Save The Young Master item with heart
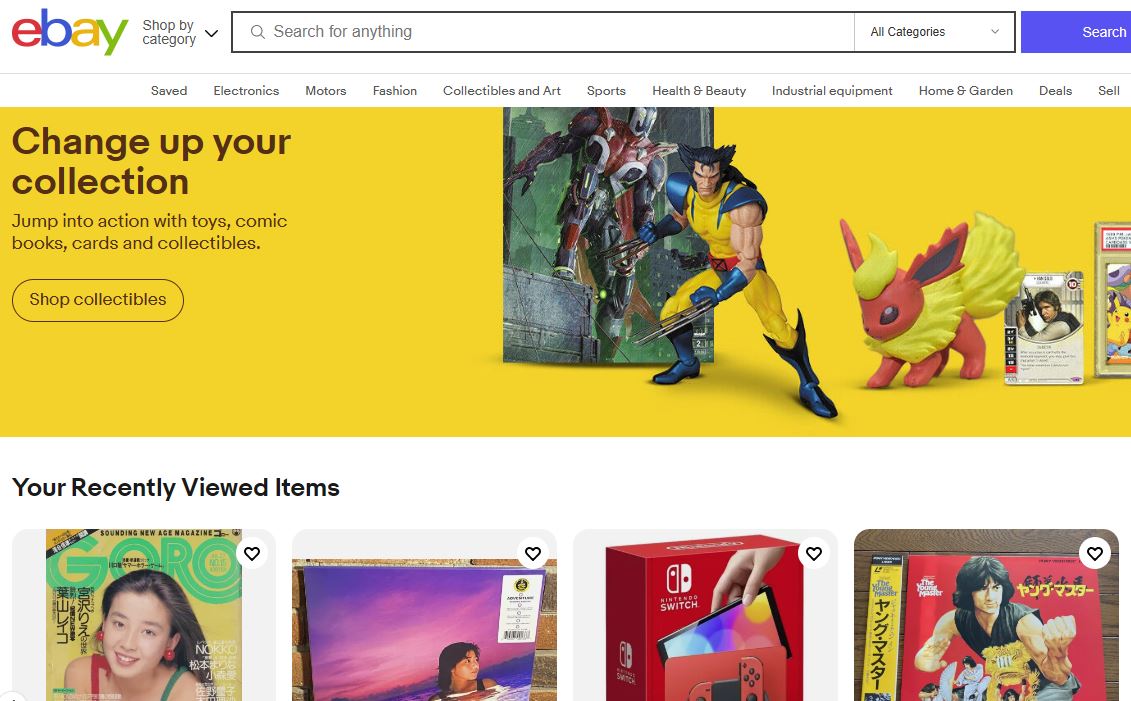 [1095, 553]
